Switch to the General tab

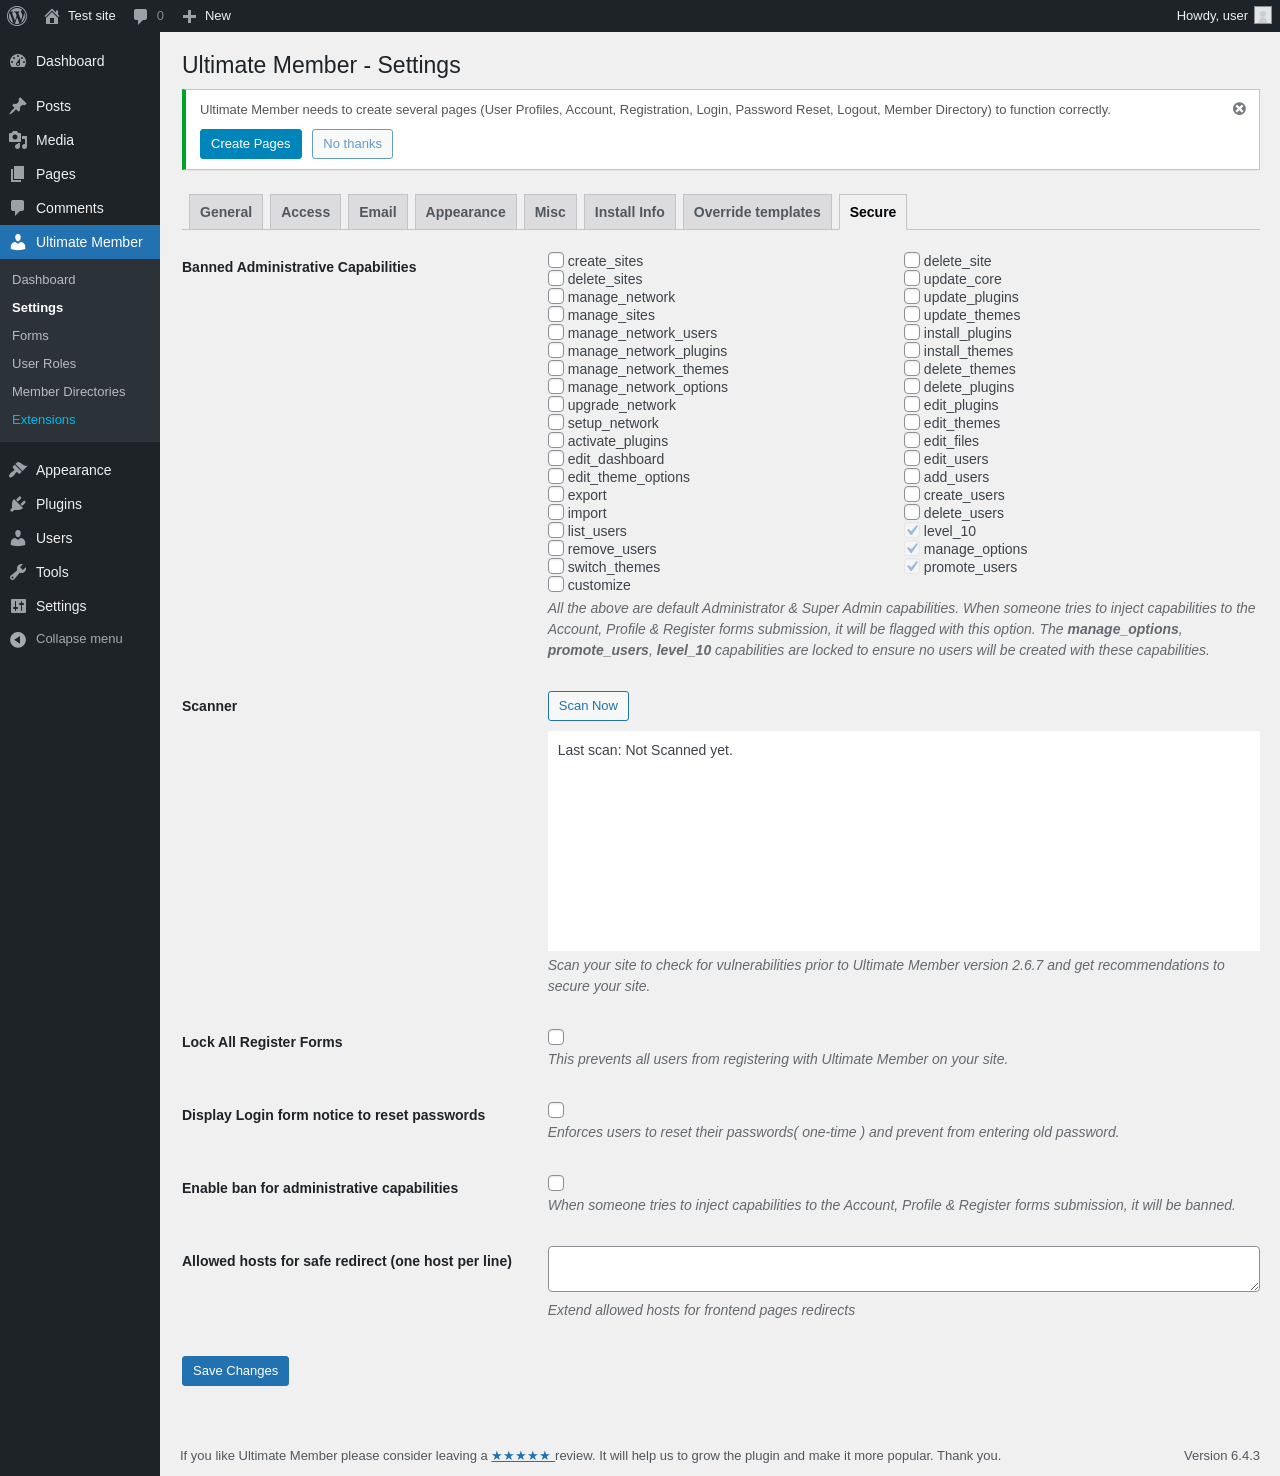point(226,212)
